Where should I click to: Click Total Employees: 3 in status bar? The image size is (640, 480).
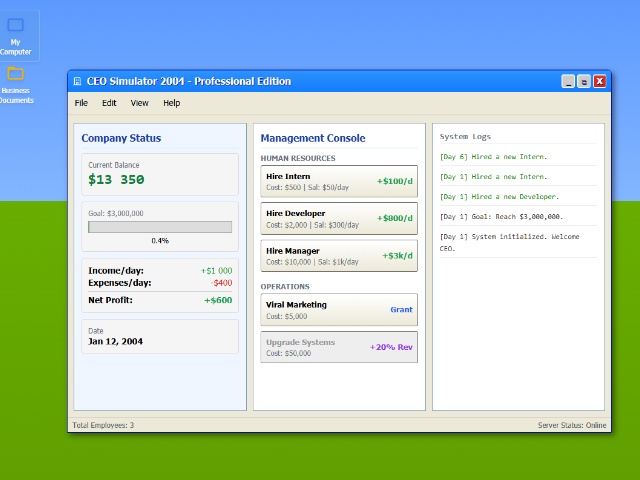click(103, 425)
